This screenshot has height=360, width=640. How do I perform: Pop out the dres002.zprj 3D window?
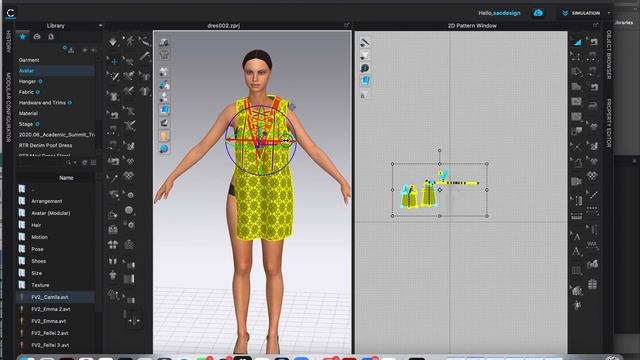[x=347, y=25]
